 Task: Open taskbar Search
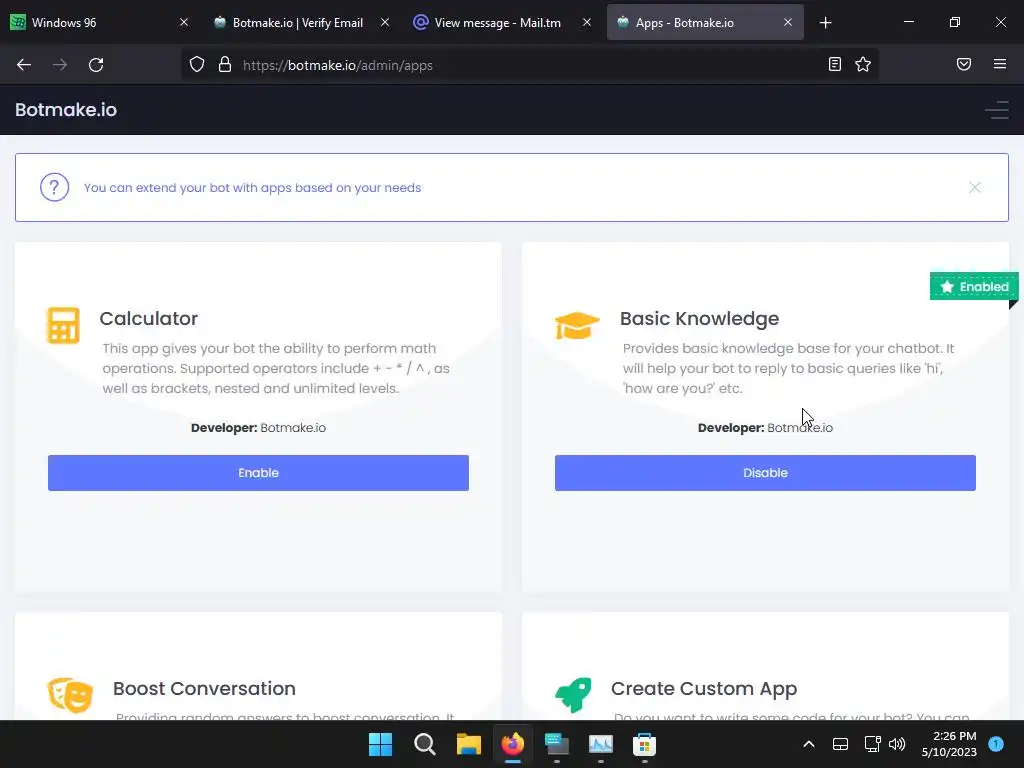424,744
